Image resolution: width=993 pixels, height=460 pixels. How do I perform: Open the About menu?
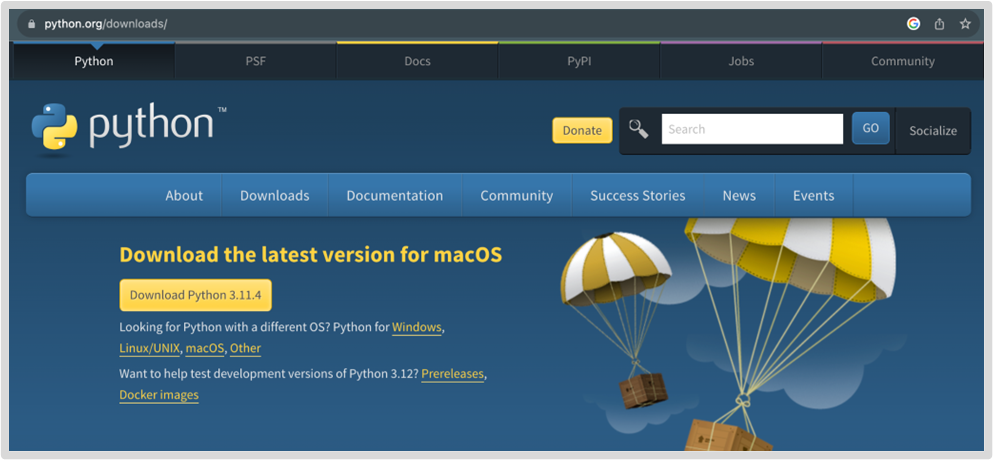(x=184, y=196)
